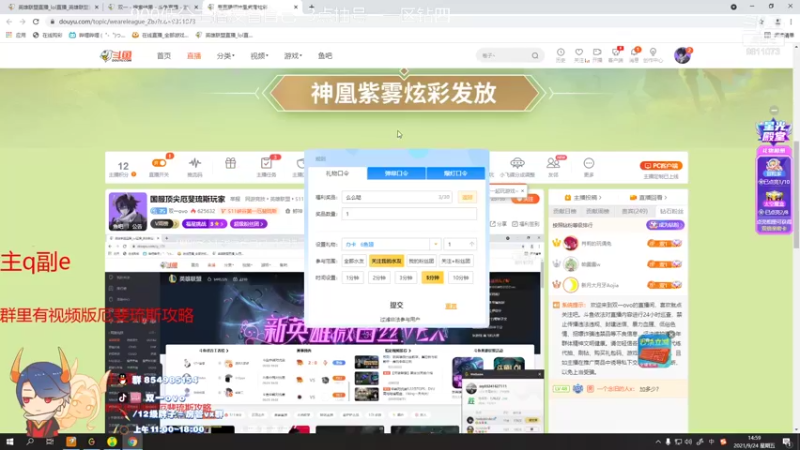Click the search magnifier icon
Viewport: 800px width, 450px height.
click(x=535, y=55)
